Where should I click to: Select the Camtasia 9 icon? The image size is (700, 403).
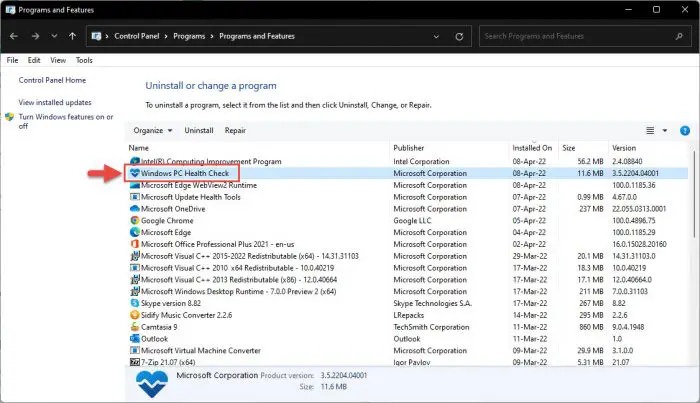(x=134, y=327)
